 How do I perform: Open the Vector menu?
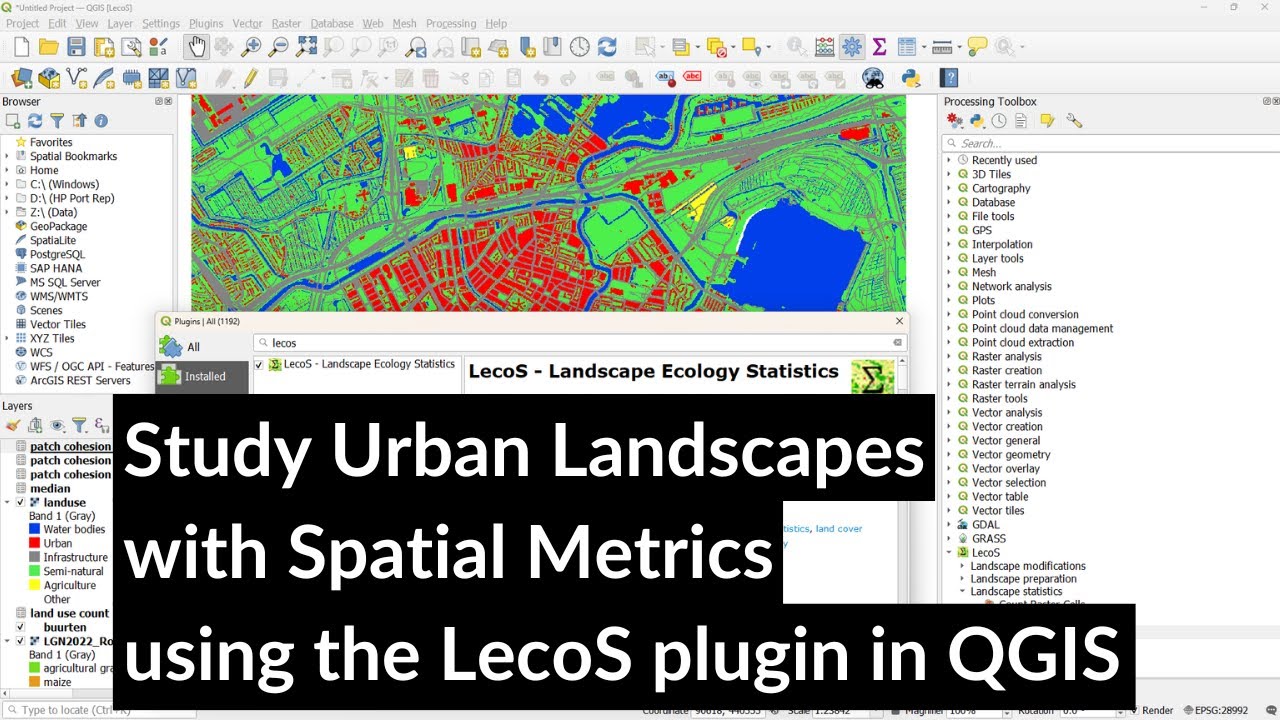pos(247,23)
